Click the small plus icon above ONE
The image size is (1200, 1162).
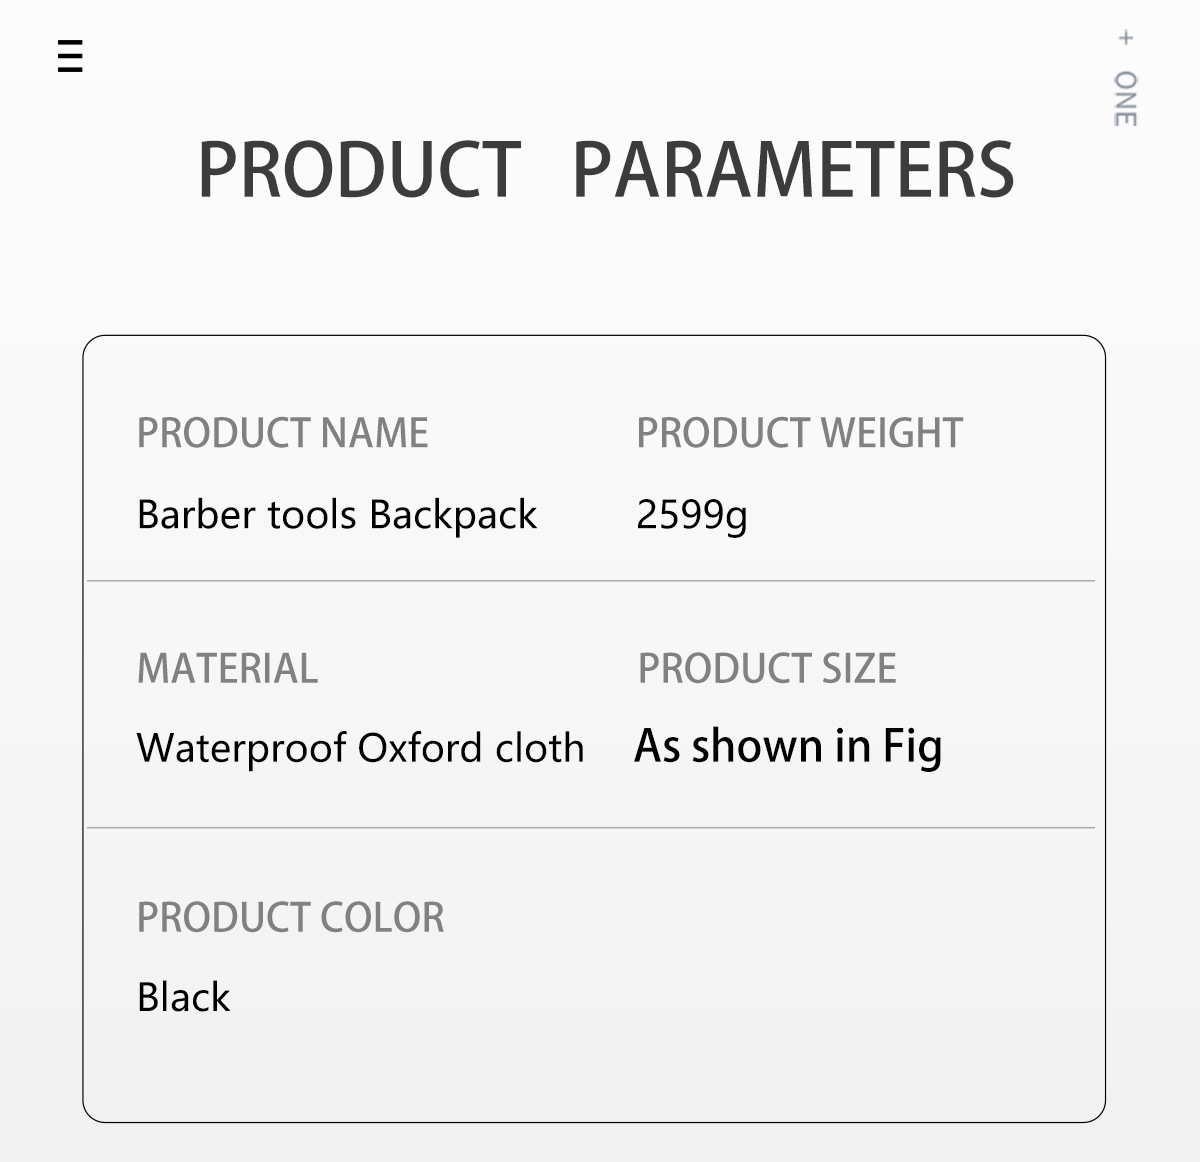tap(1126, 38)
